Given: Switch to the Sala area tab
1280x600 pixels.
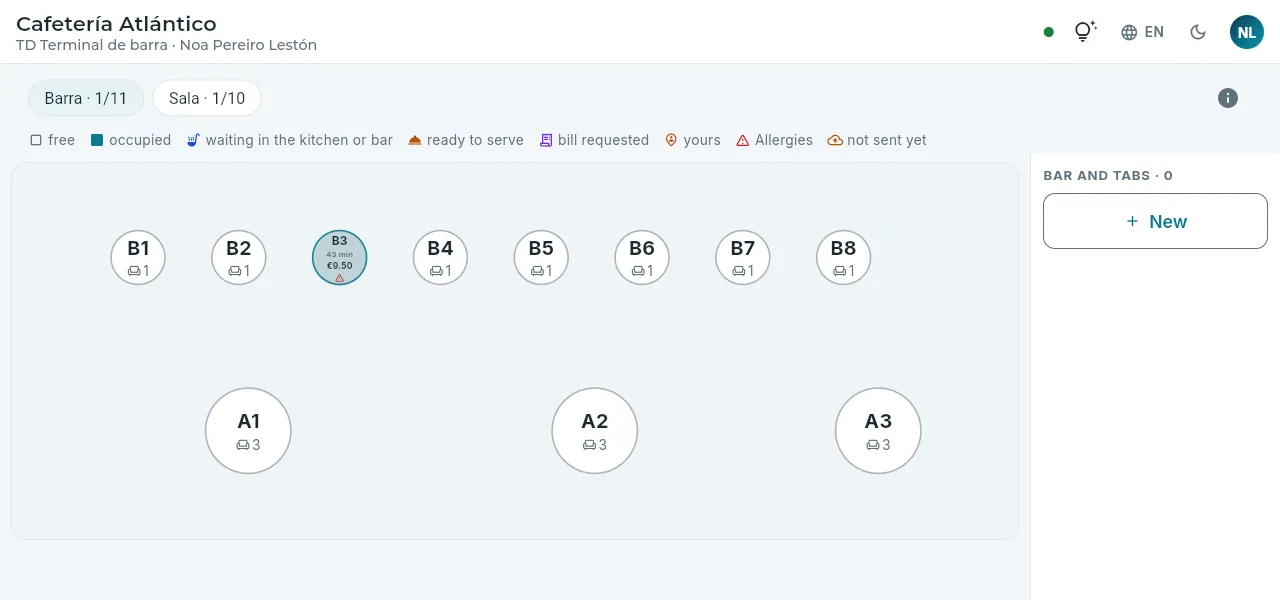Looking at the screenshot, I should tap(207, 98).
